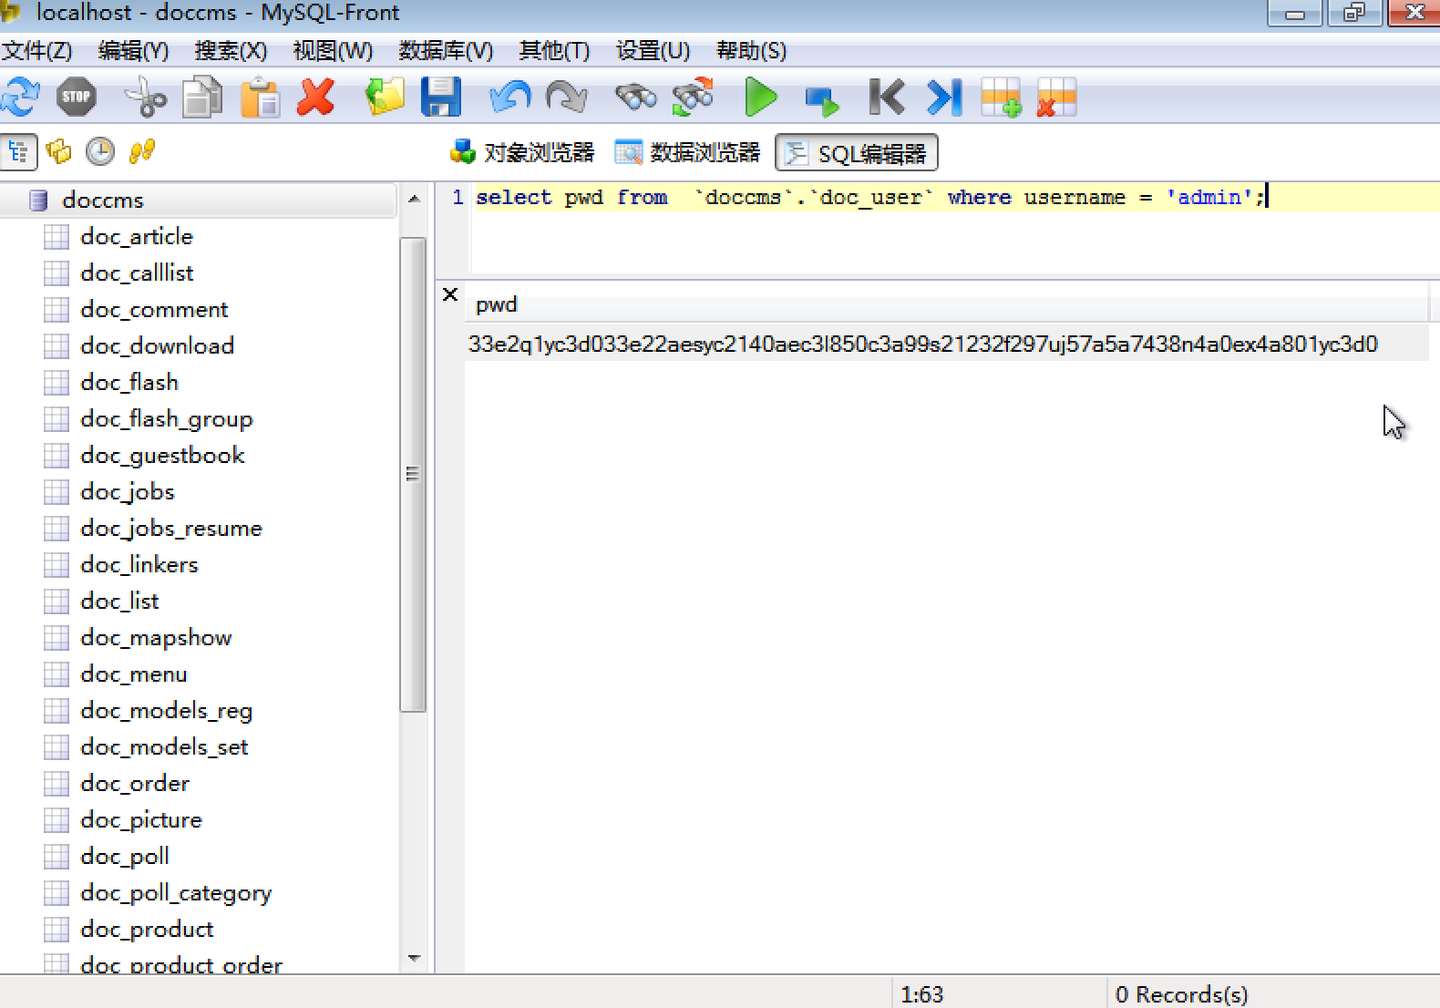
Task: Click the tree scrollbar down arrow
Action: coord(414,958)
